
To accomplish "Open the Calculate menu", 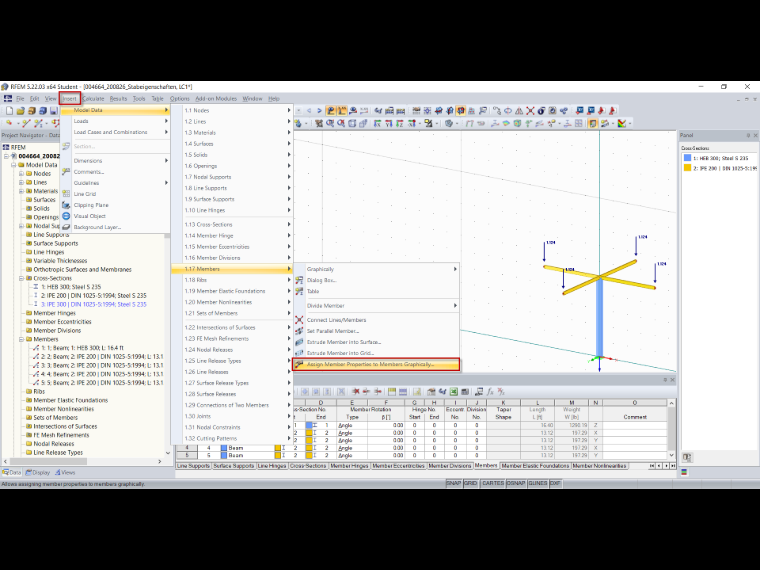I will click(x=93, y=98).
